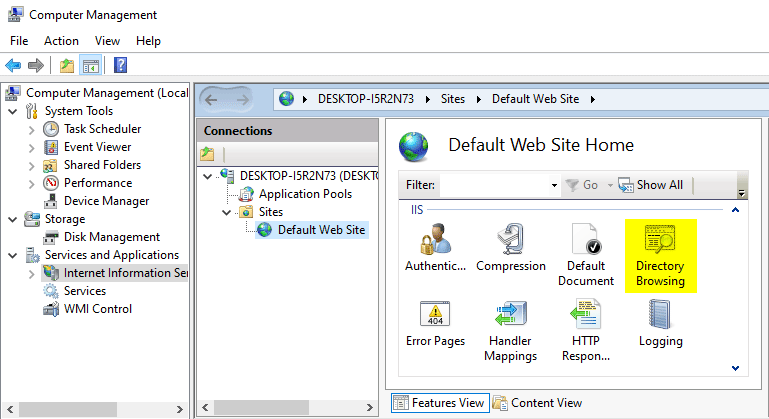This screenshot has width=769, height=419.
Task: Click the Default Web Site breadcrumb
Action: pyautogui.click(x=536, y=99)
